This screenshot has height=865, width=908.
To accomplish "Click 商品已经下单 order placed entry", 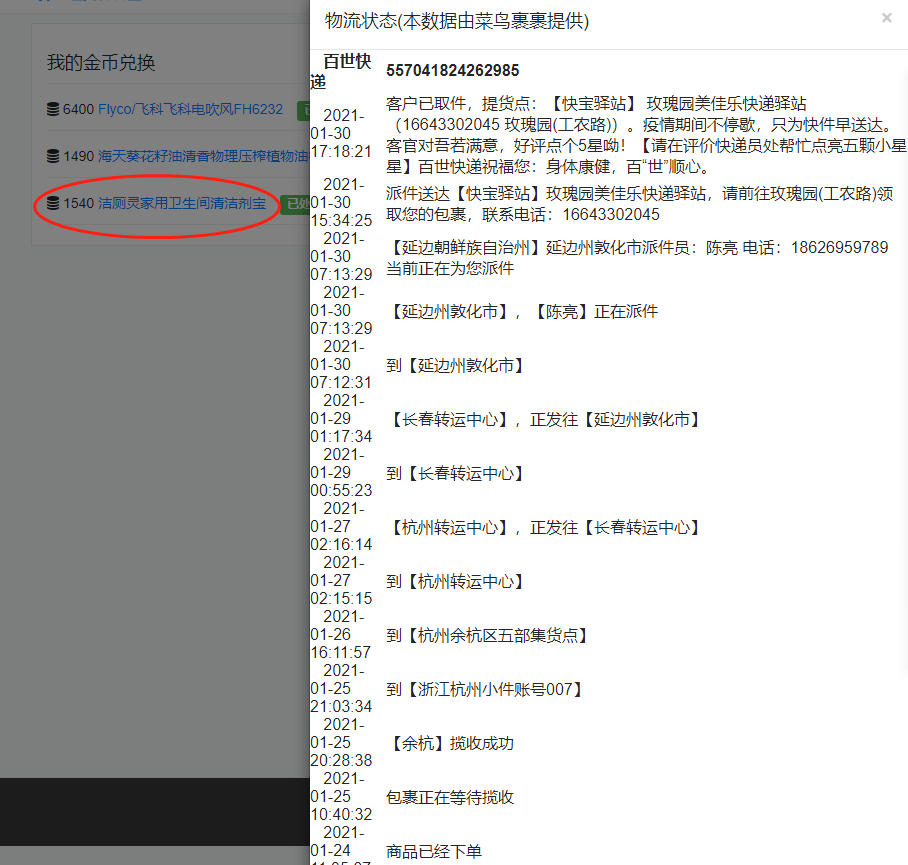I will tap(434, 852).
